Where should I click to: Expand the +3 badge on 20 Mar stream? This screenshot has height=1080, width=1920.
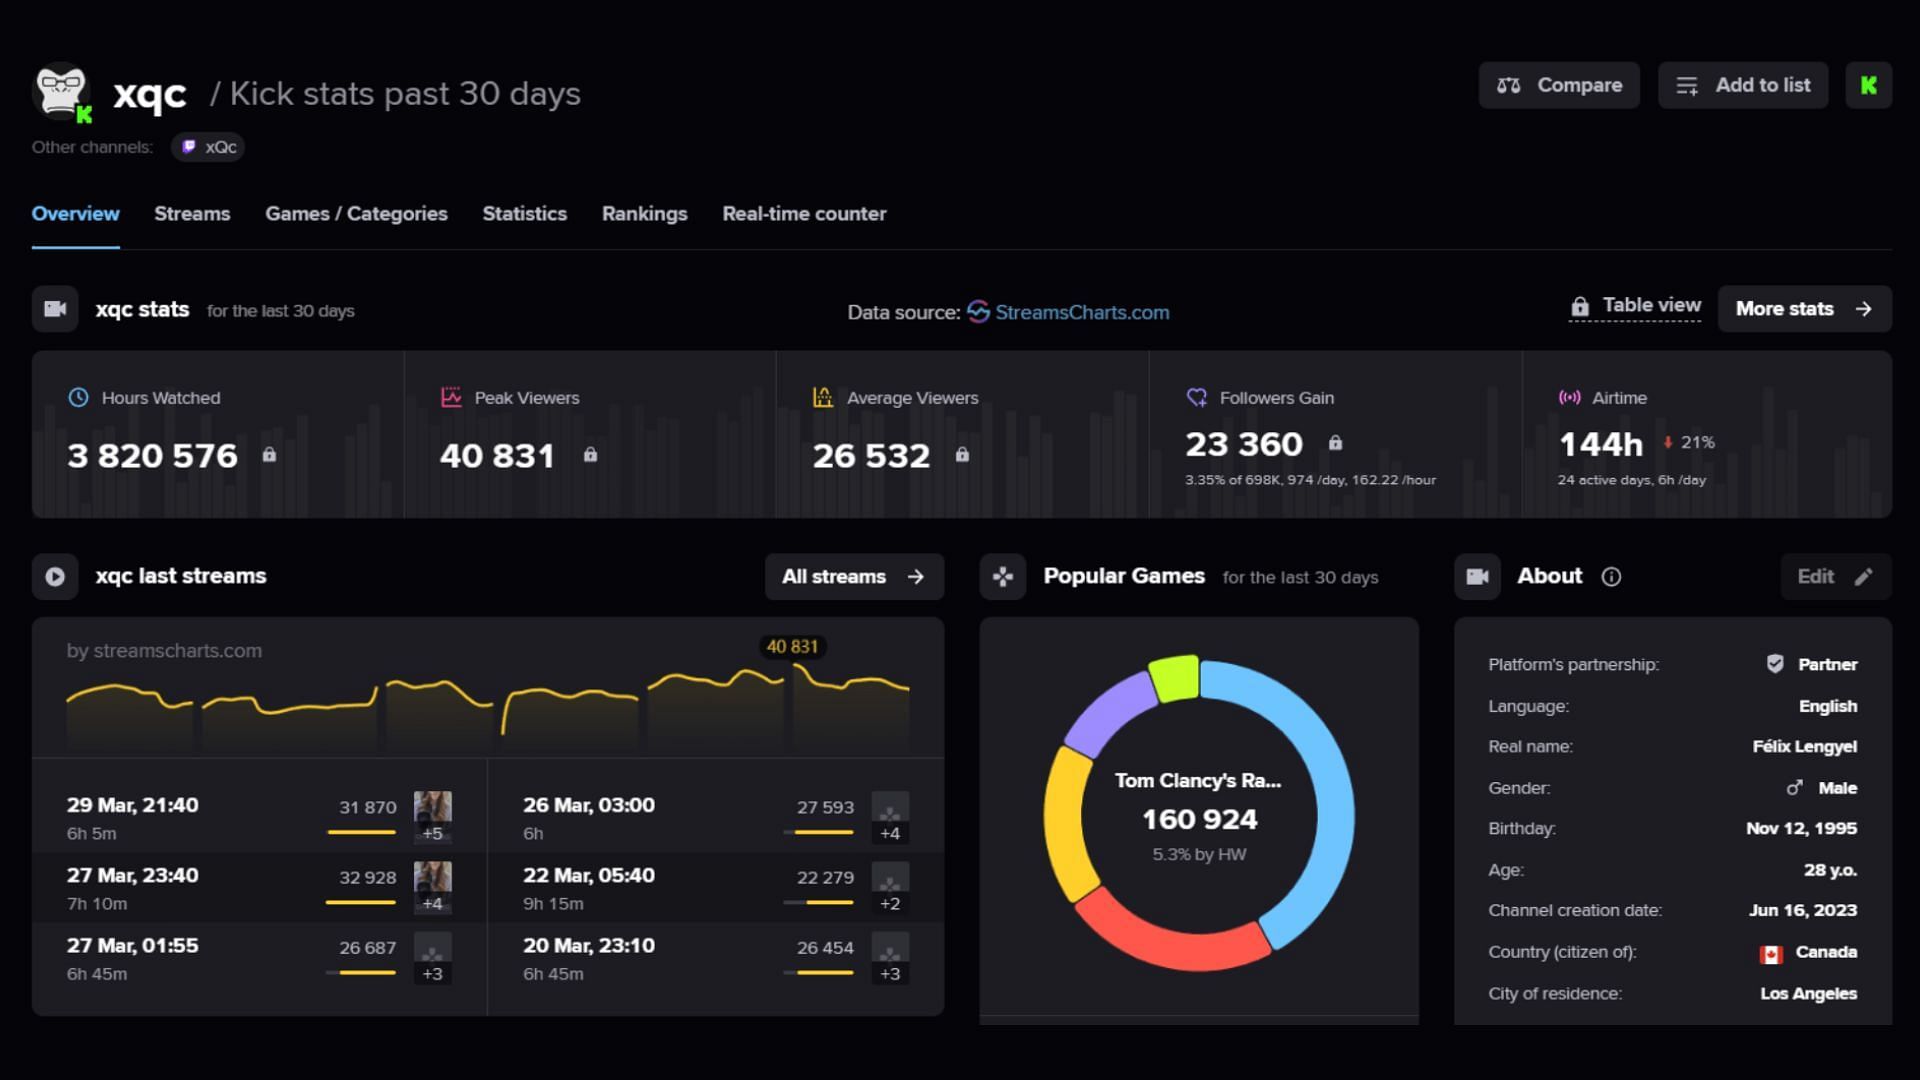tap(890, 973)
